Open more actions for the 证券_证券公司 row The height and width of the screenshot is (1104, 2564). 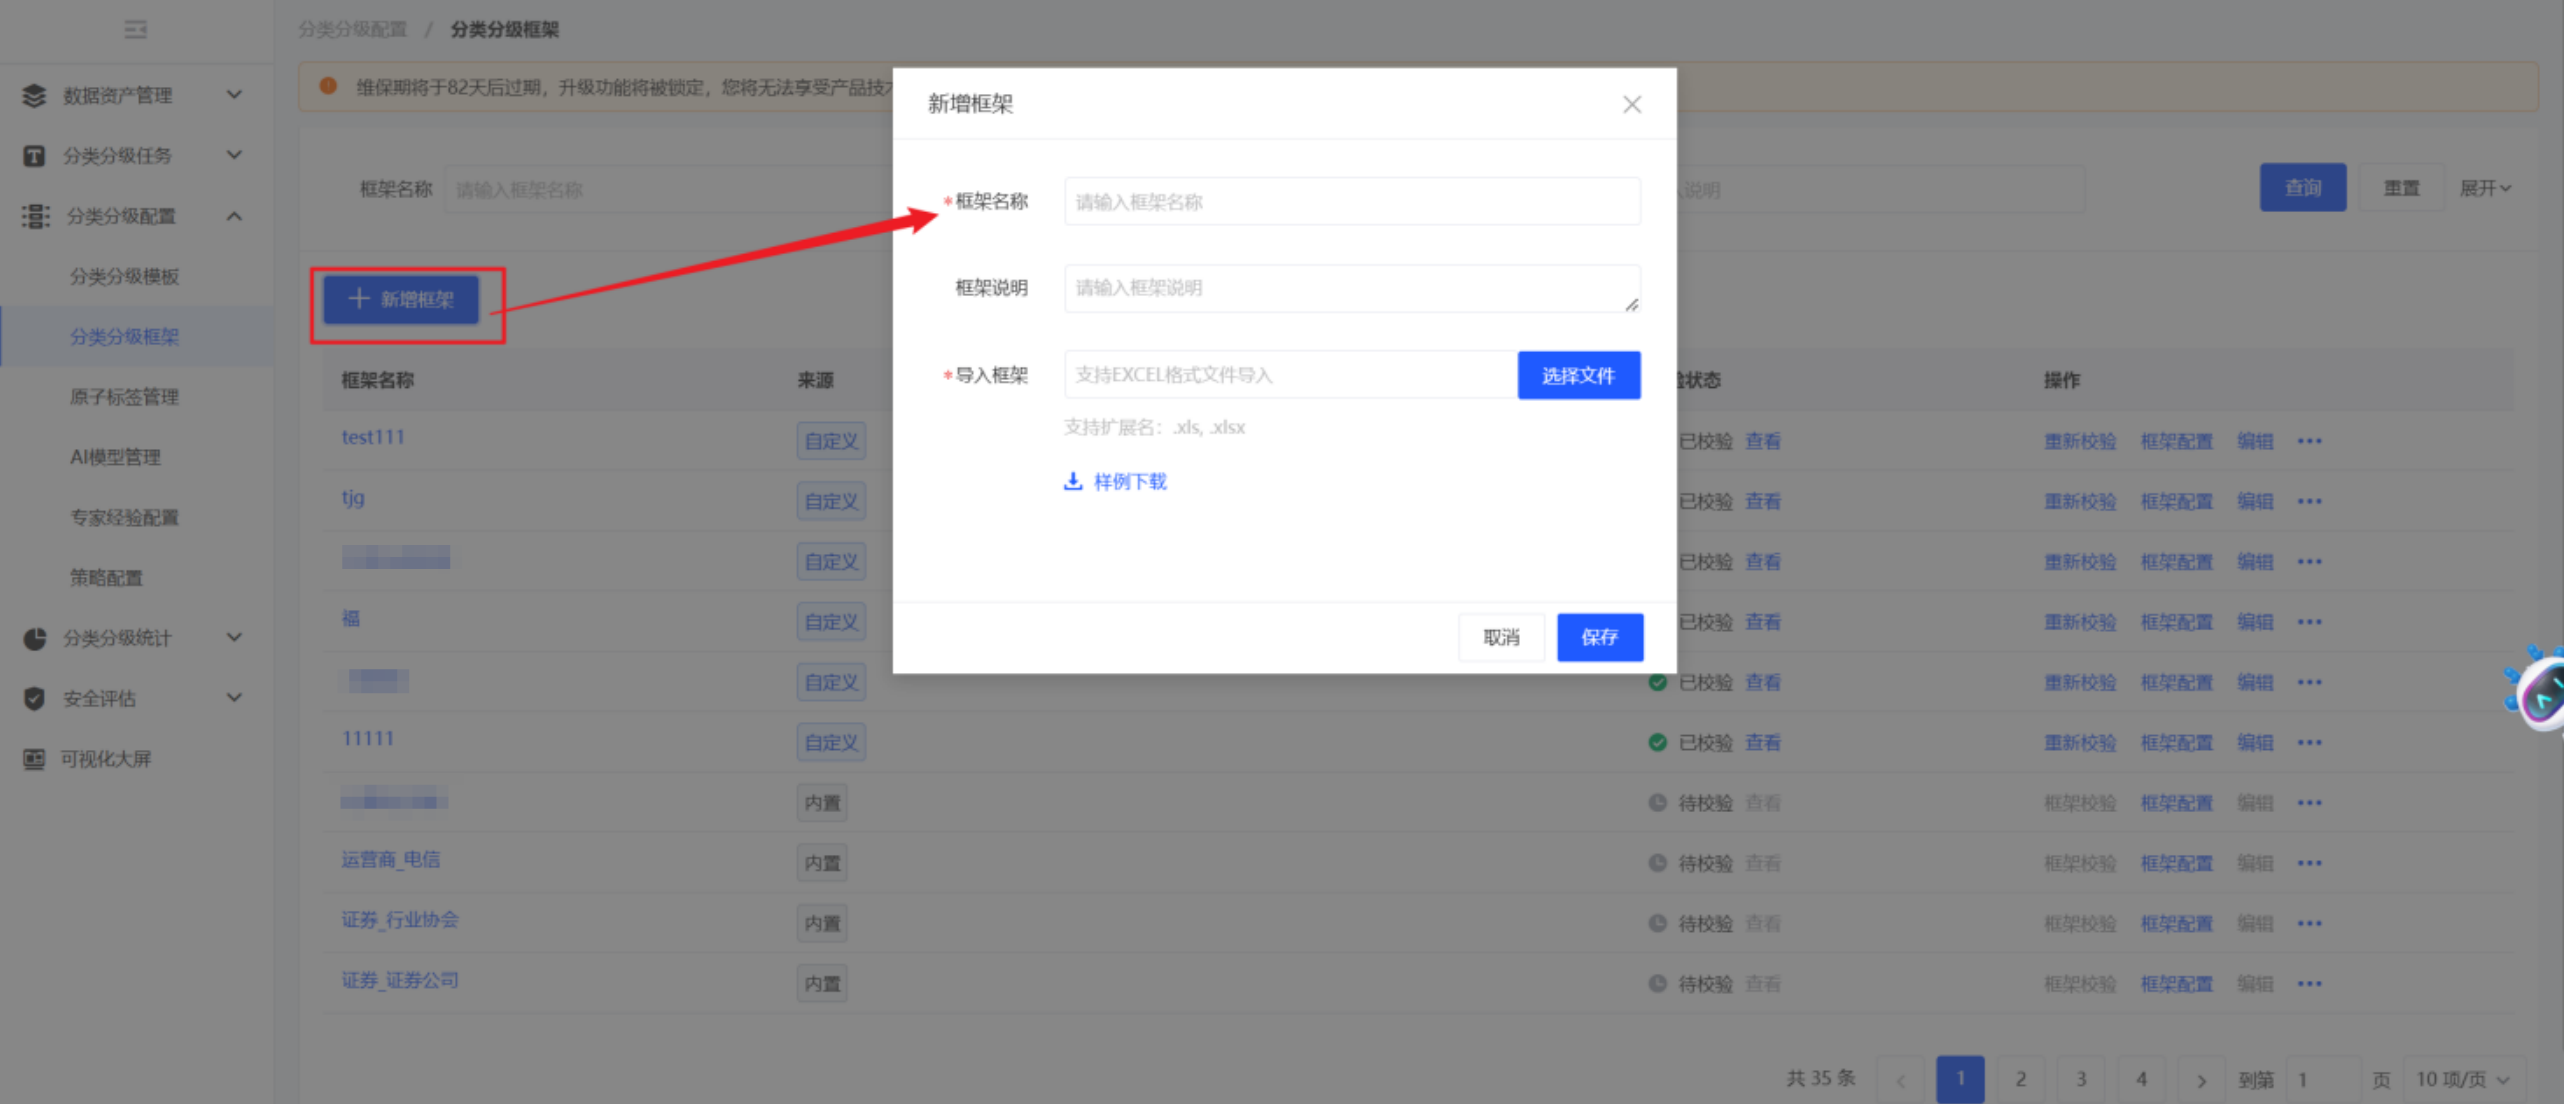[x=2309, y=984]
